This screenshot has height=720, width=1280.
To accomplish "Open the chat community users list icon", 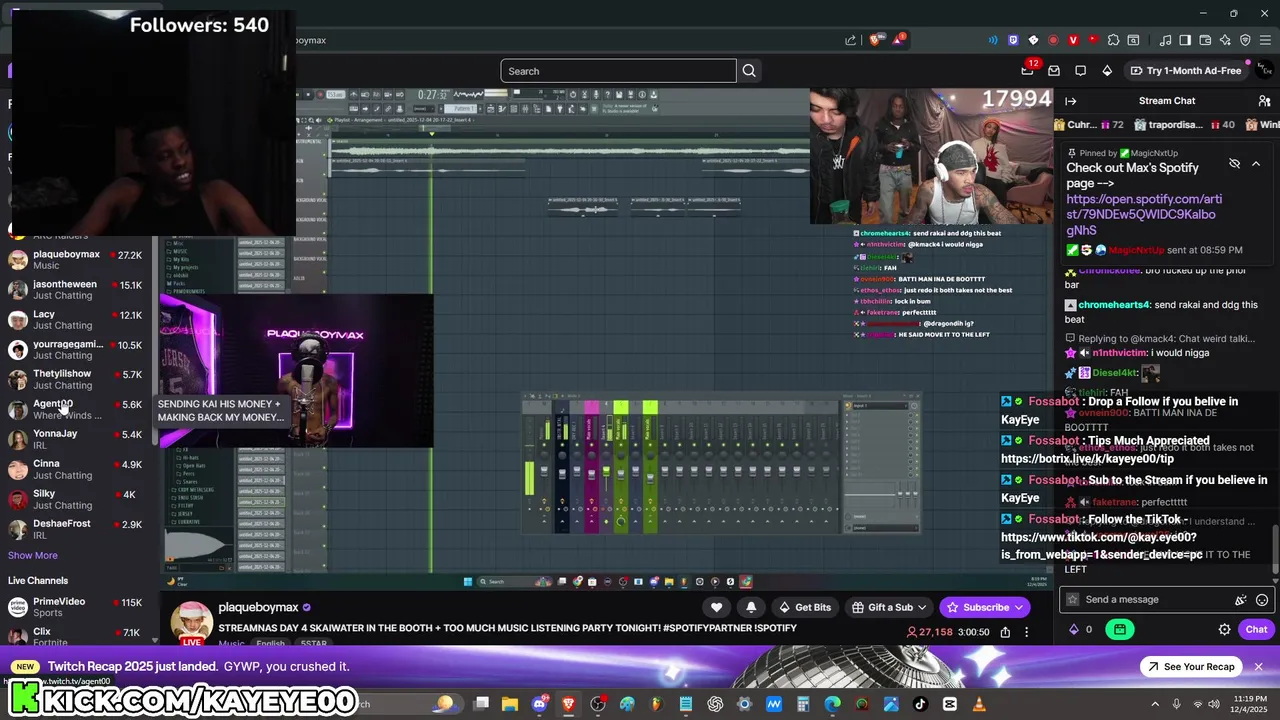I will [1264, 101].
